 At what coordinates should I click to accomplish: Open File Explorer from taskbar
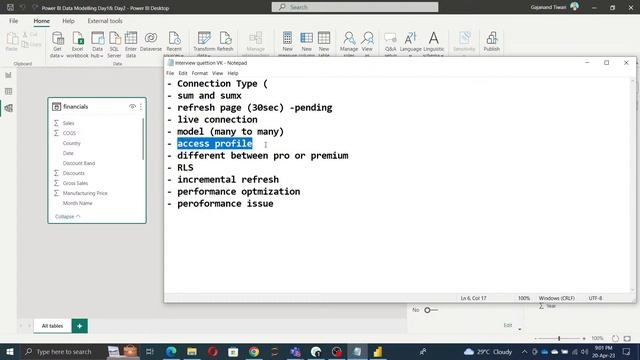[x=192, y=351]
